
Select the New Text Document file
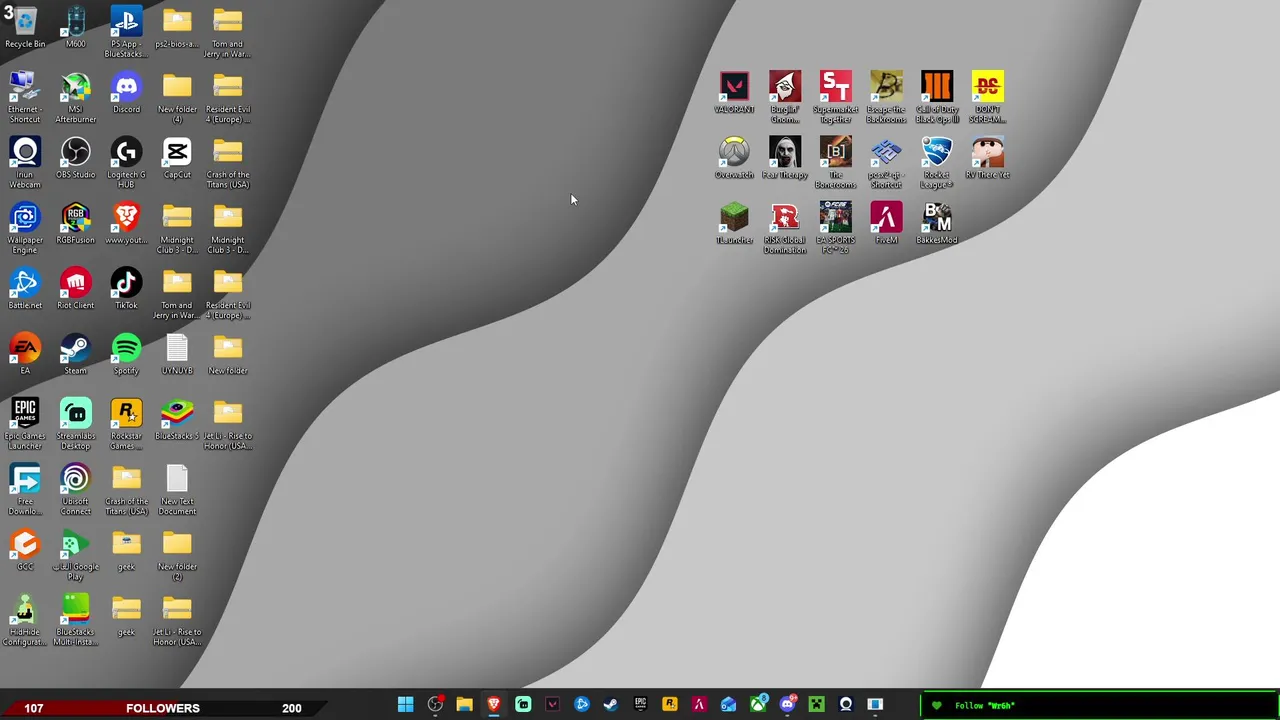177,489
